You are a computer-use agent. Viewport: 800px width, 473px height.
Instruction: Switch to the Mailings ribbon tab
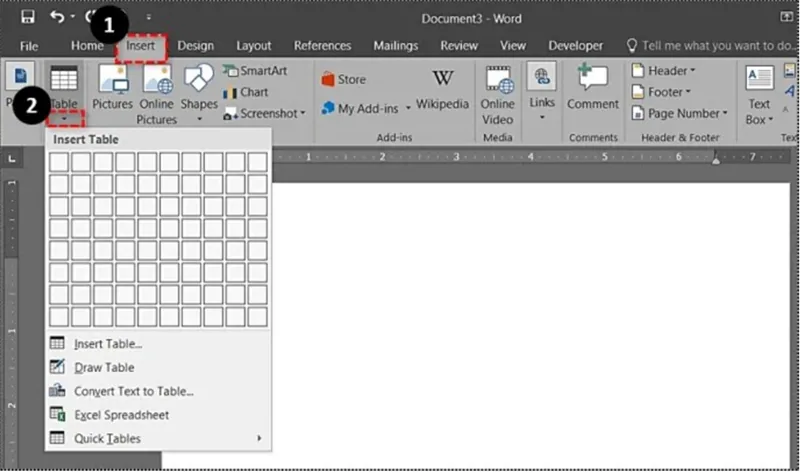(x=395, y=46)
